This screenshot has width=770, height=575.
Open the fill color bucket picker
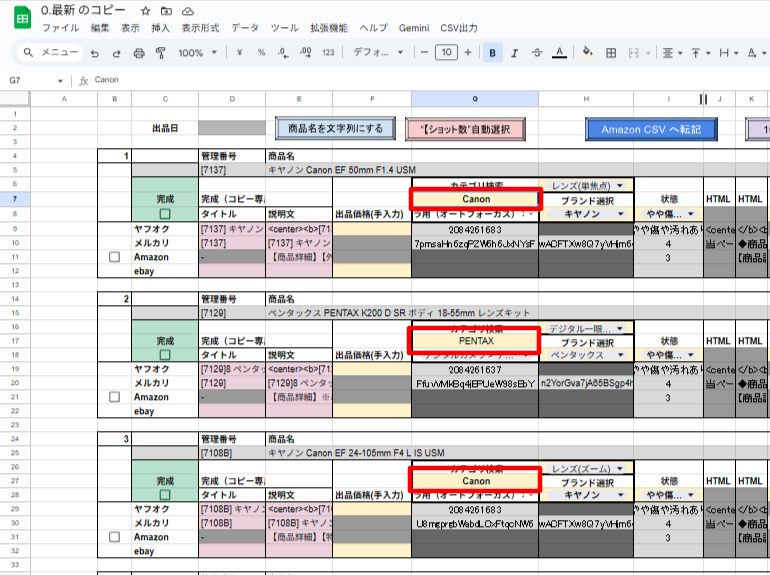587,52
